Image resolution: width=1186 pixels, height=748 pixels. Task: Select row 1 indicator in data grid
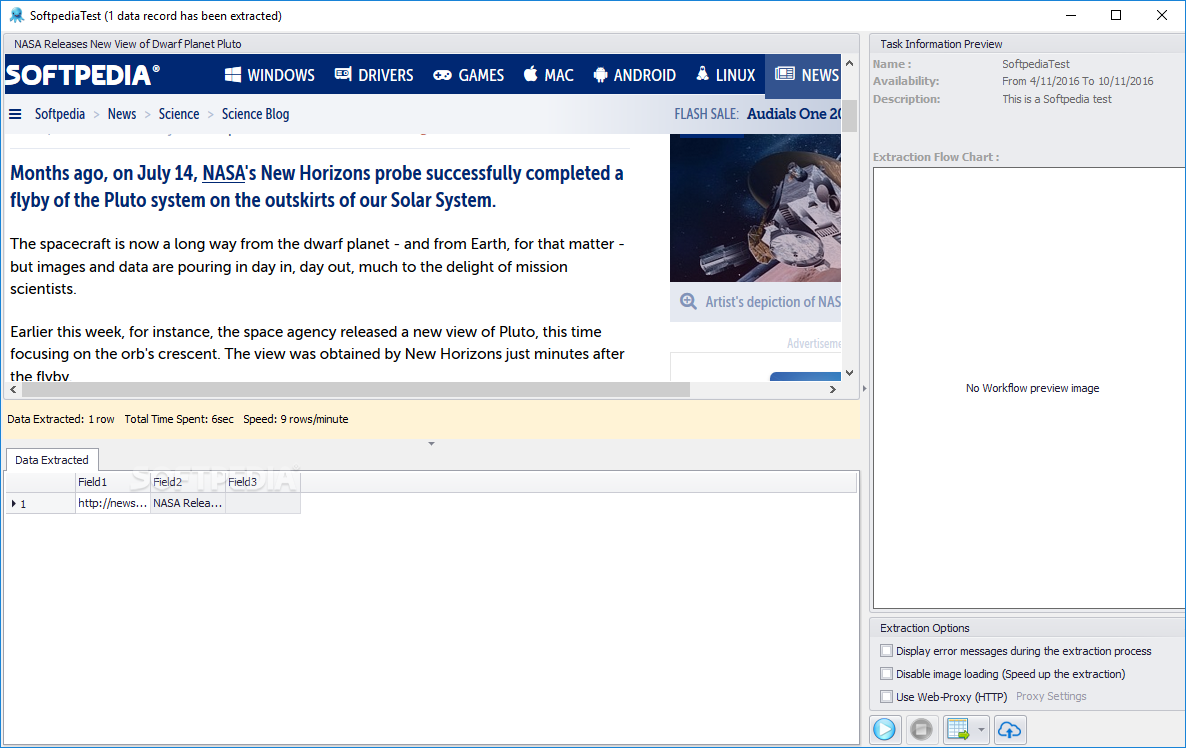tap(40, 503)
